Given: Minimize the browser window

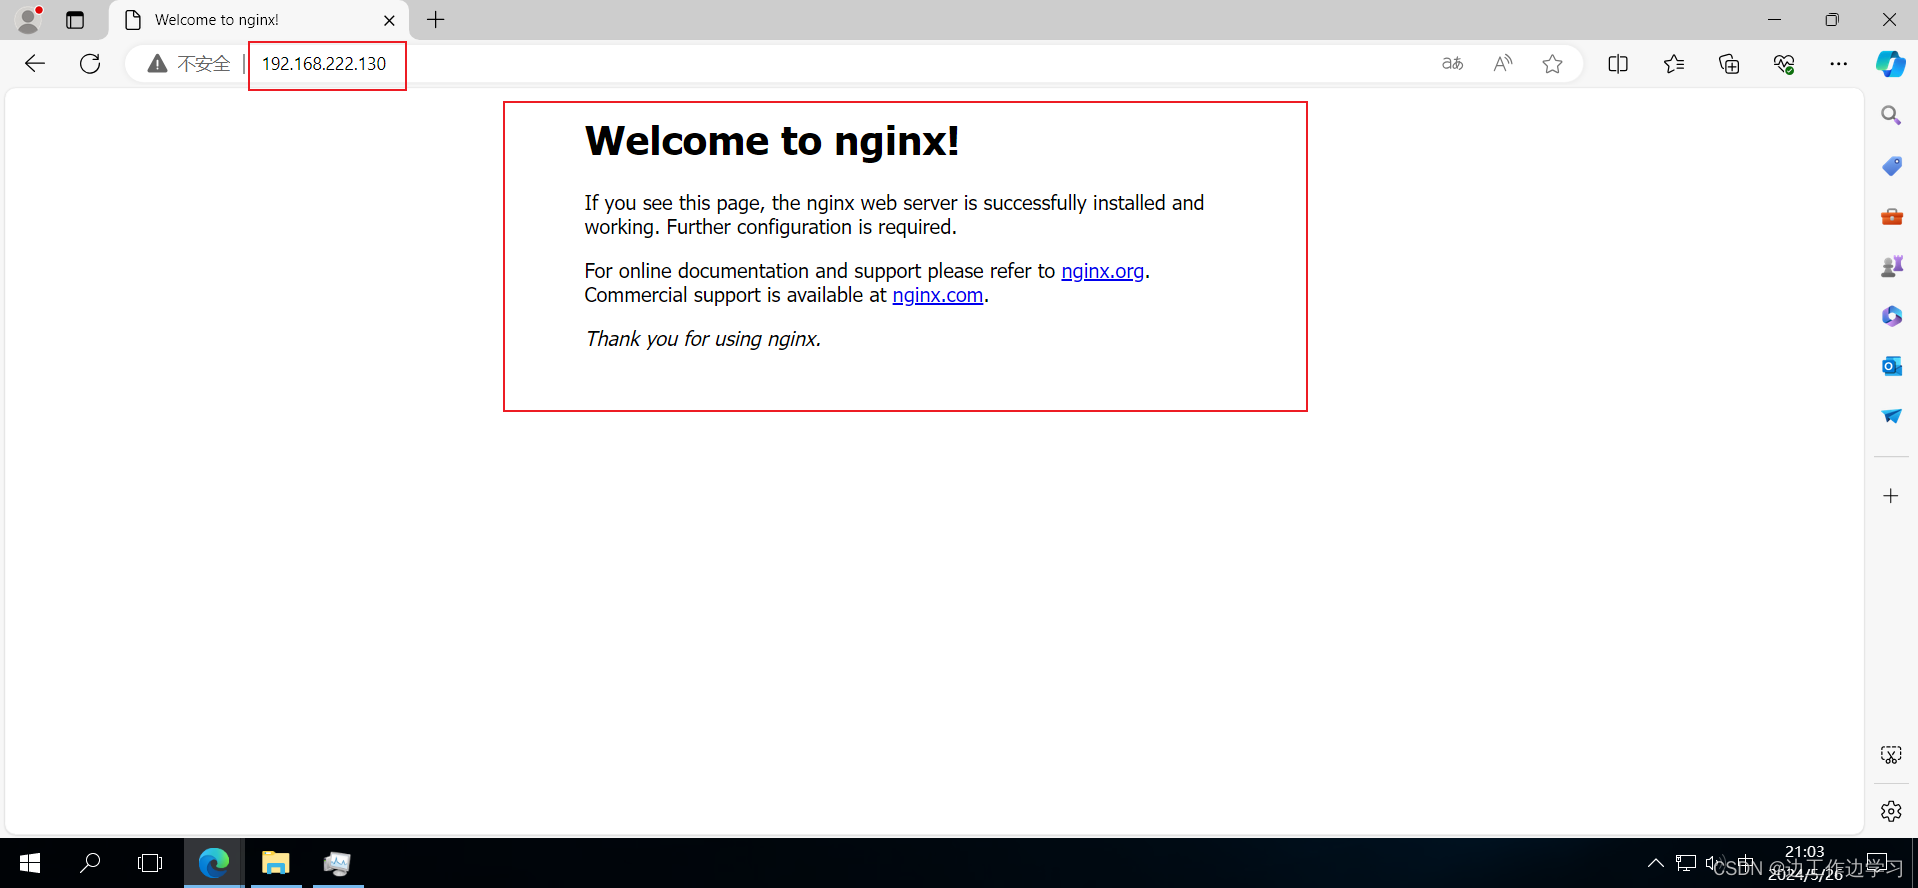Looking at the screenshot, I should pos(1774,20).
